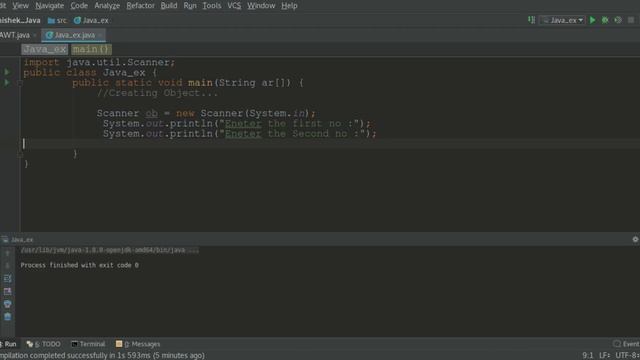
Task: Click the print icon in Run panel sidebar
Action: 7,304
